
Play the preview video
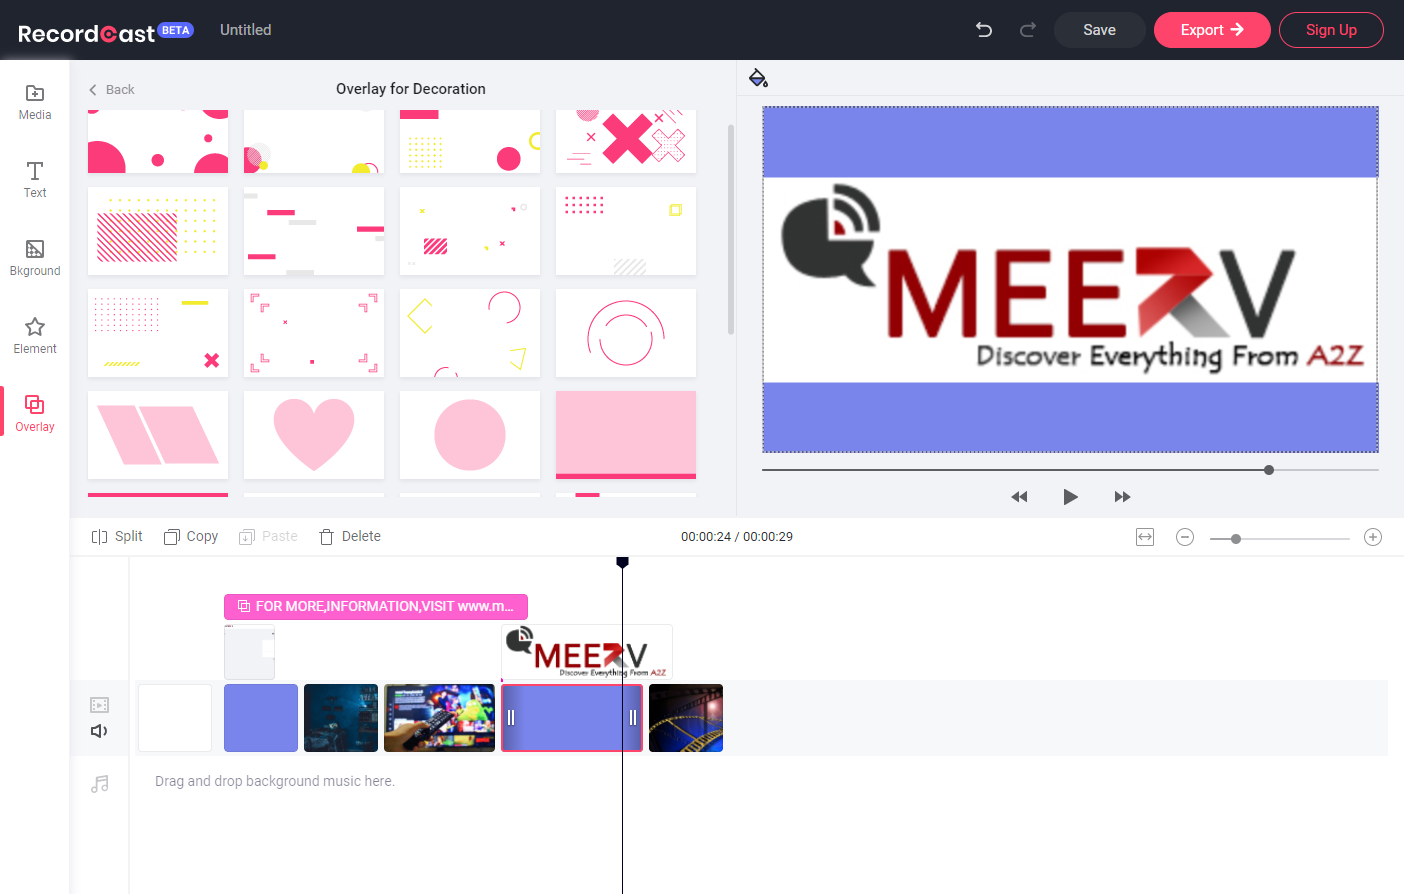click(1070, 497)
